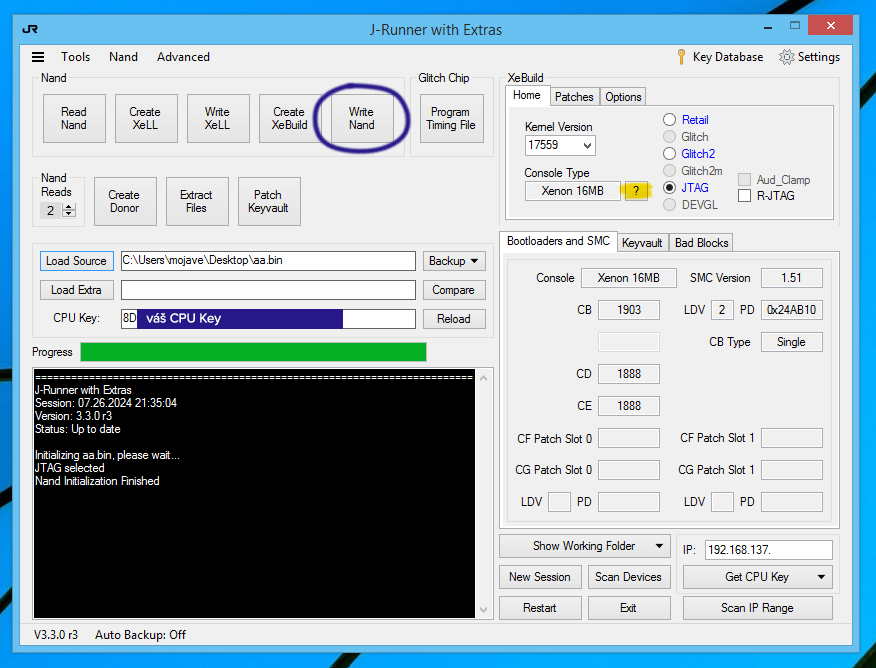Click the CB Type Single field
Screen dimensions: 876x668
tap(792, 342)
